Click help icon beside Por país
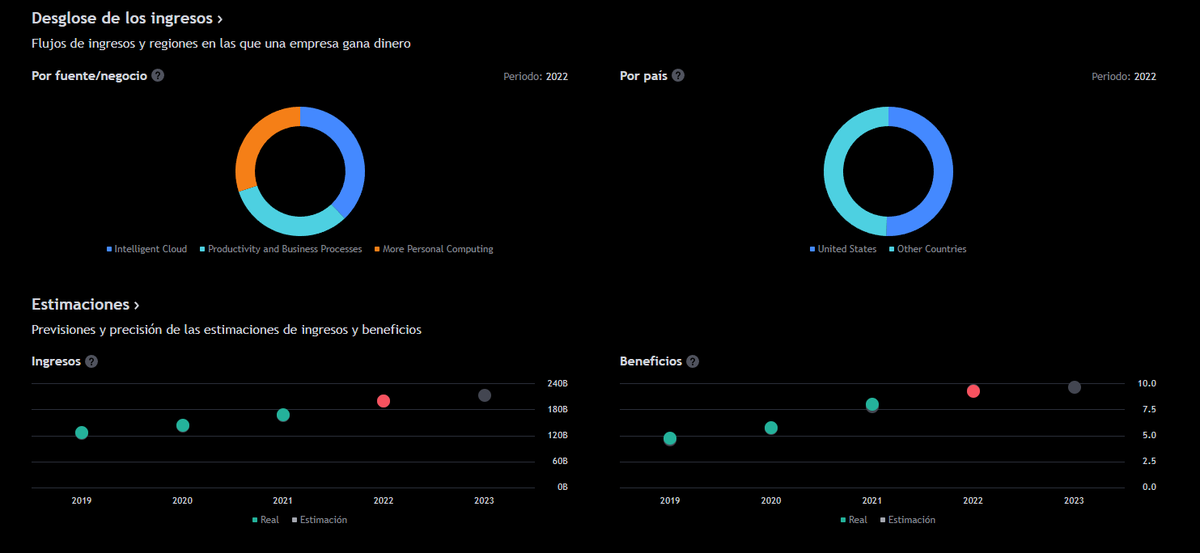This screenshot has height=553, width=1200. pyautogui.click(x=678, y=76)
